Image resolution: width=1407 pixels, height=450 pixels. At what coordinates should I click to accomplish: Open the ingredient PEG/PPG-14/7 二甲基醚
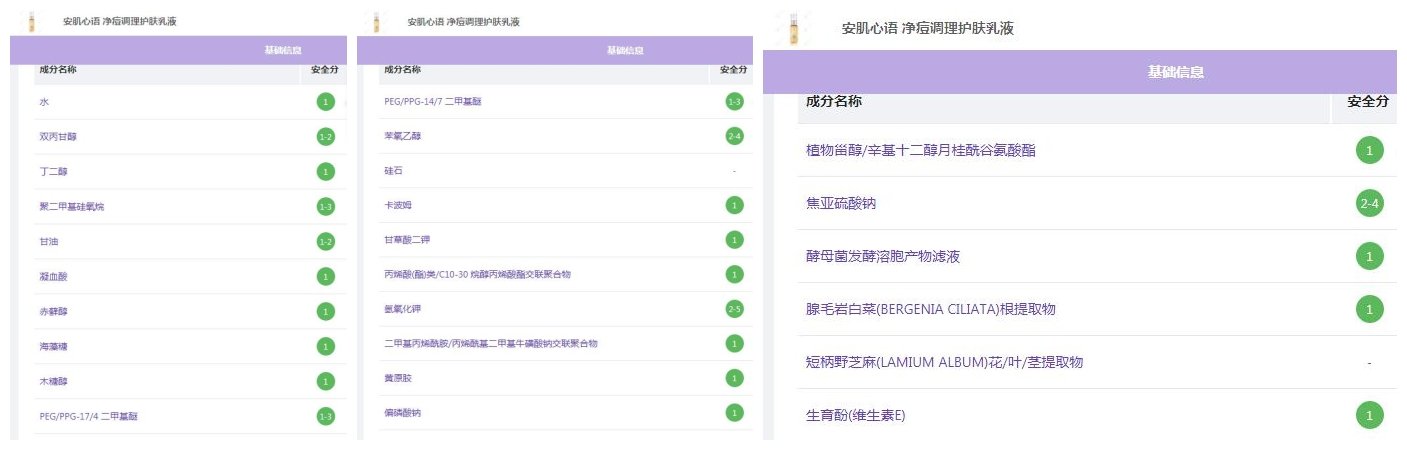433,101
